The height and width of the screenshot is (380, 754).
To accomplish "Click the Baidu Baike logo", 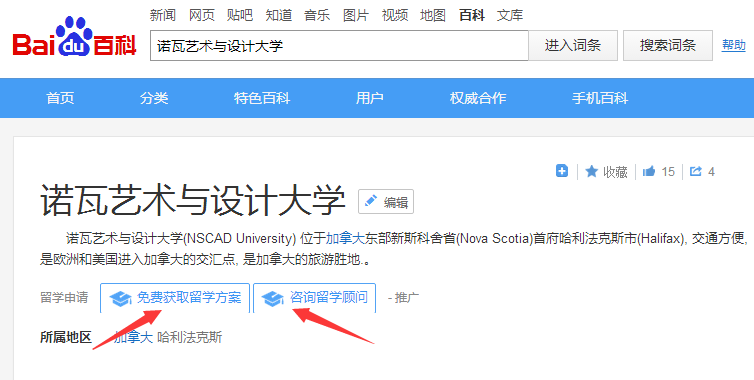I will pyautogui.click(x=75, y=38).
